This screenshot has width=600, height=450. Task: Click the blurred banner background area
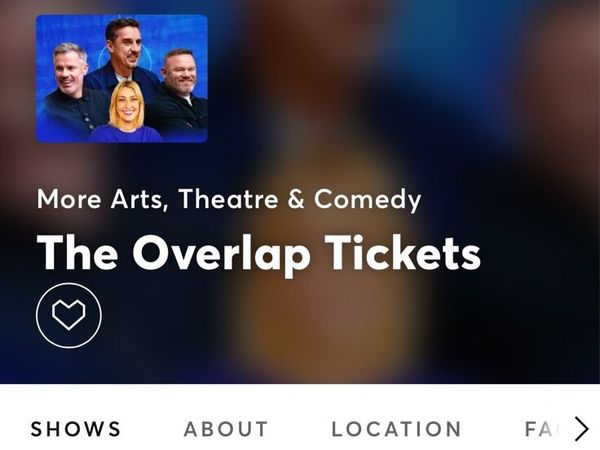(402, 115)
